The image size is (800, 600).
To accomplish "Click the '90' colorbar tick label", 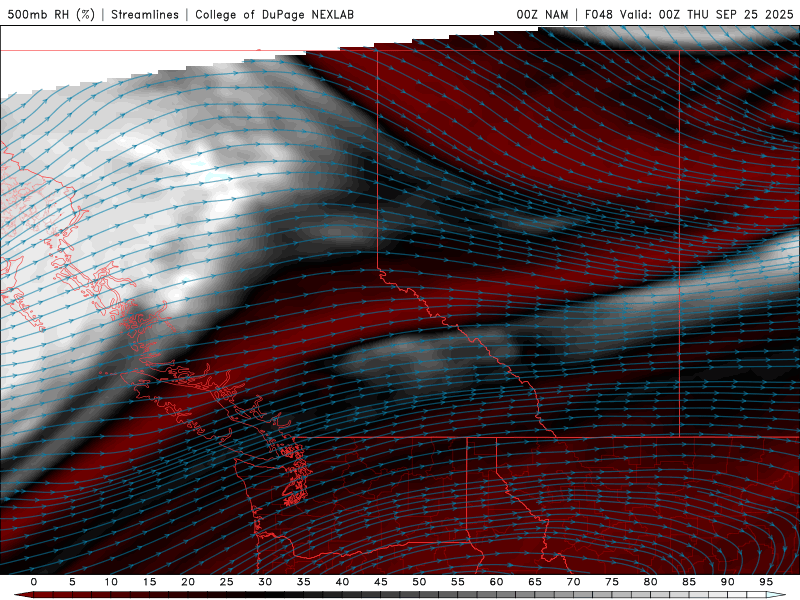I will click(727, 582).
